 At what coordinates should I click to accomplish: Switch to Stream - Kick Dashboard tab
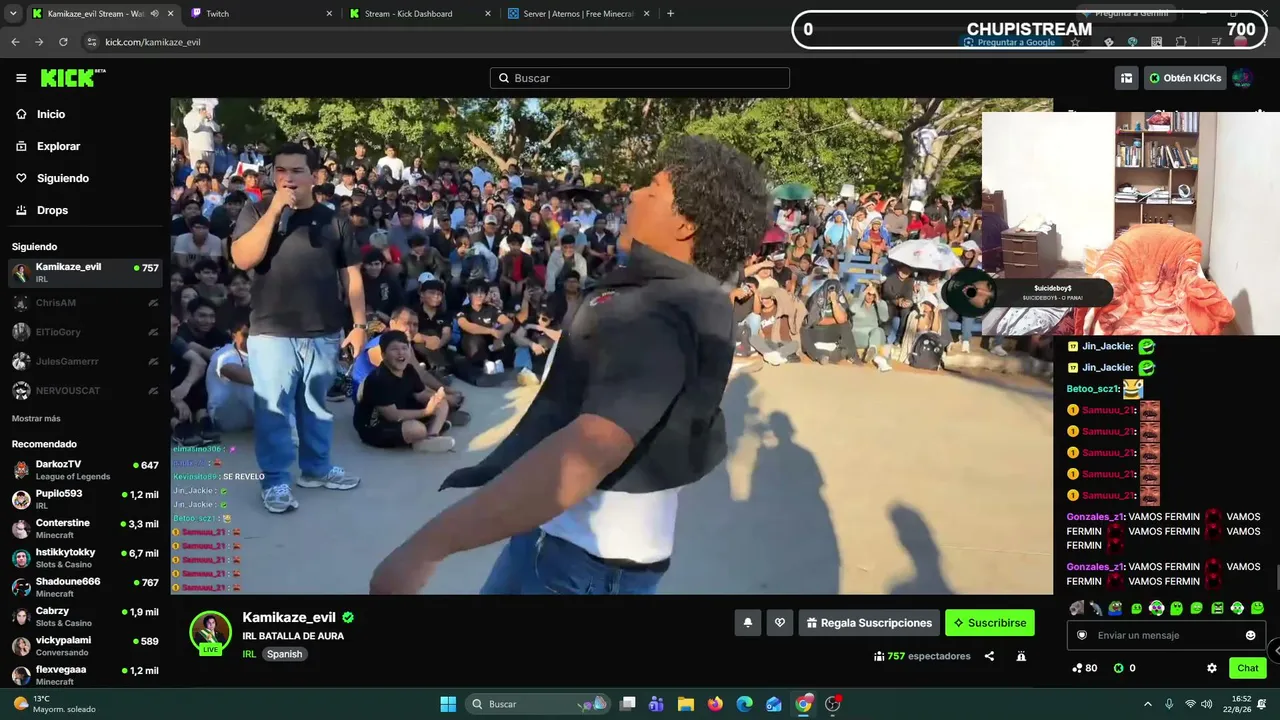420,13
